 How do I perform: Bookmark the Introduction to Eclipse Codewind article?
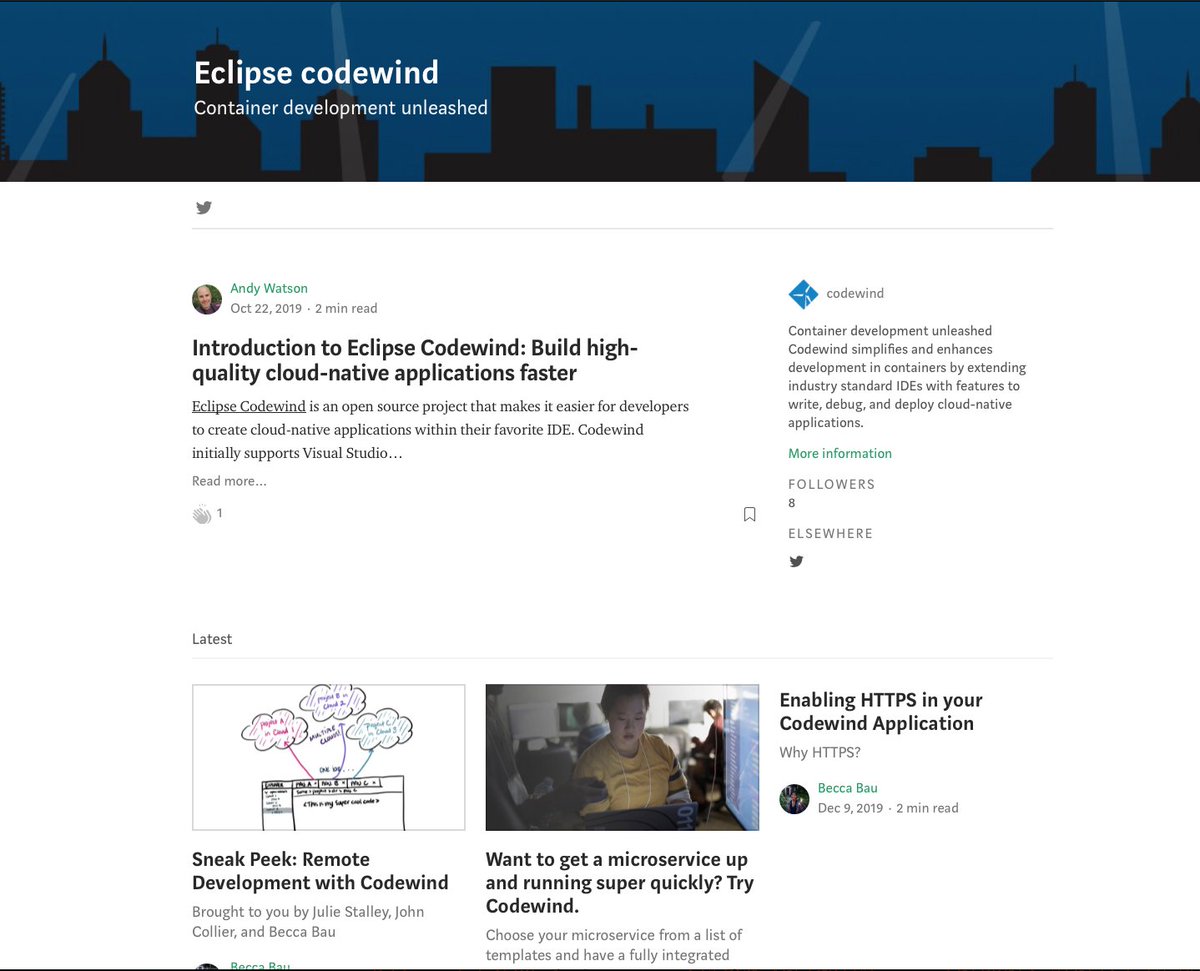(x=749, y=514)
